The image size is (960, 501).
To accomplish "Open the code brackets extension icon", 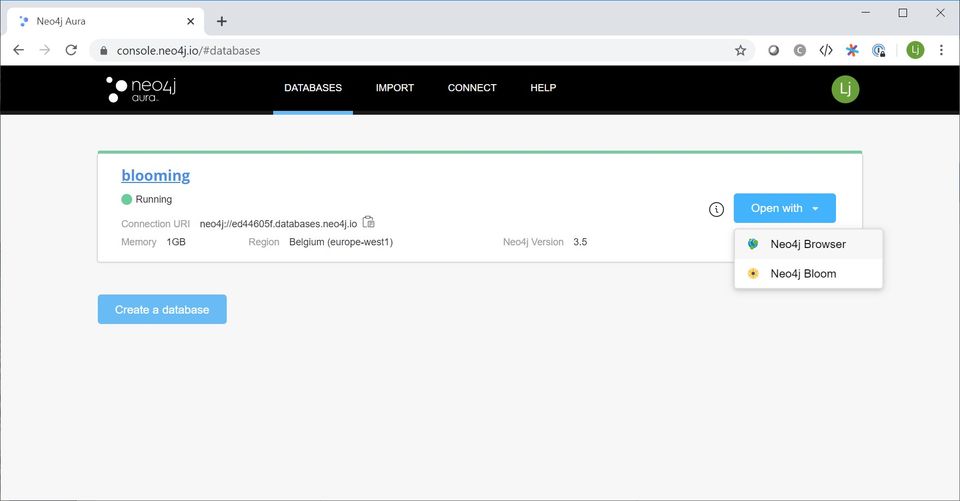I will (x=826, y=50).
